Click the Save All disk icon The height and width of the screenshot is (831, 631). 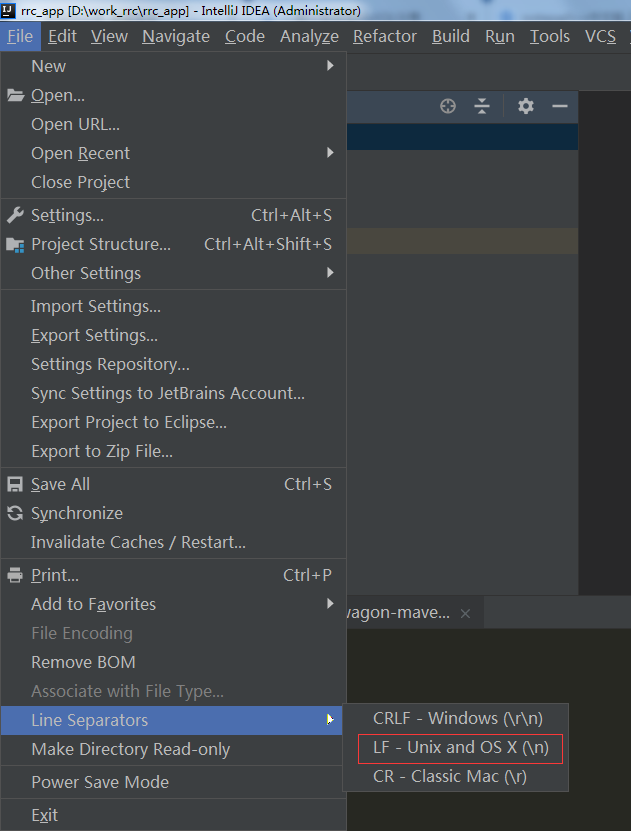point(15,484)
